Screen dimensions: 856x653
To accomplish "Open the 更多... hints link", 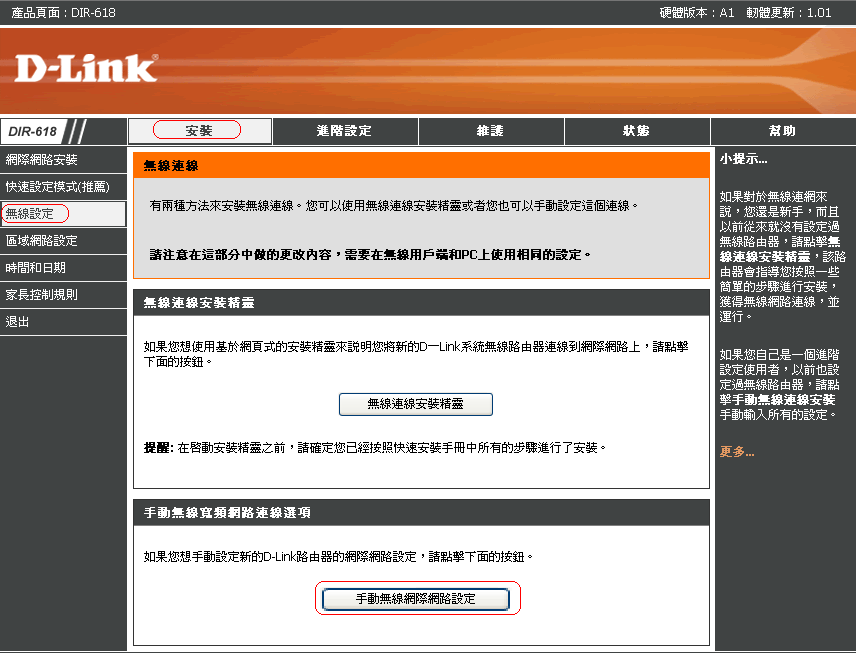I will 737,452.
